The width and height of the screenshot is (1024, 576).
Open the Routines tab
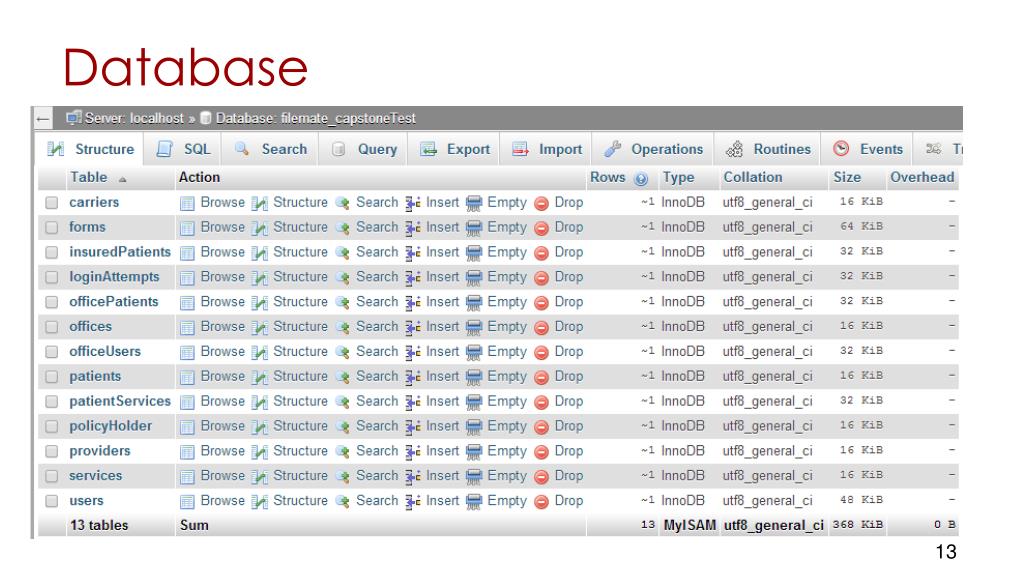[x=768, y=149]
